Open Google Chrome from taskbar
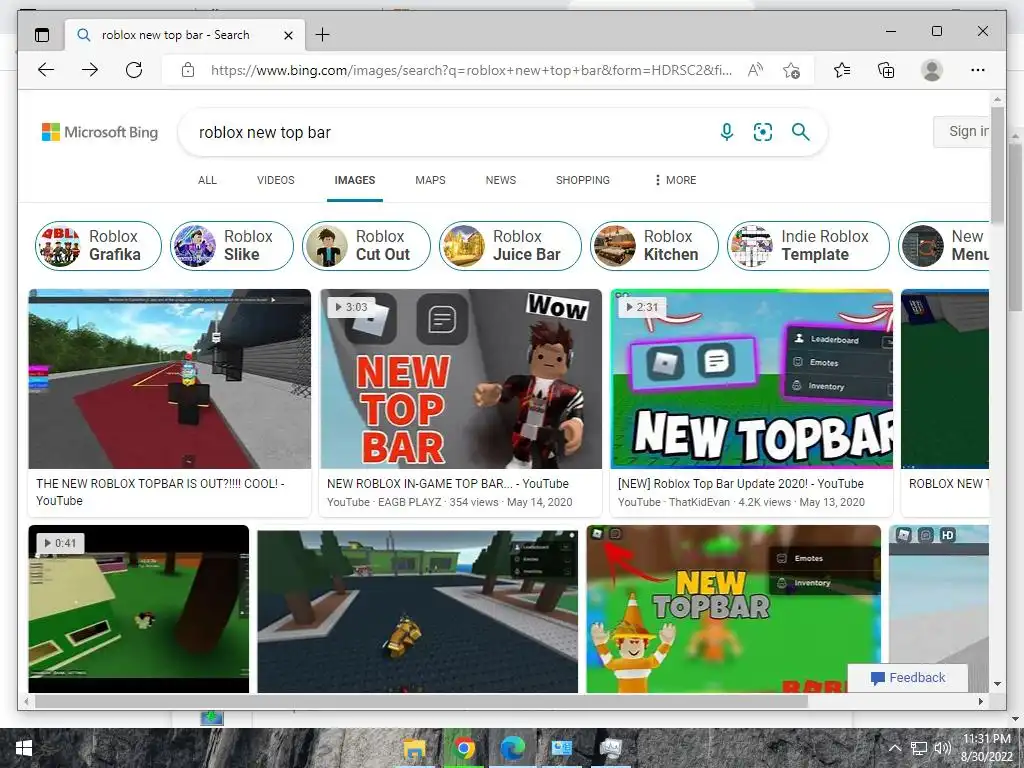The image size is (1024, 768). pyautogui.click(x=464, y=748)
